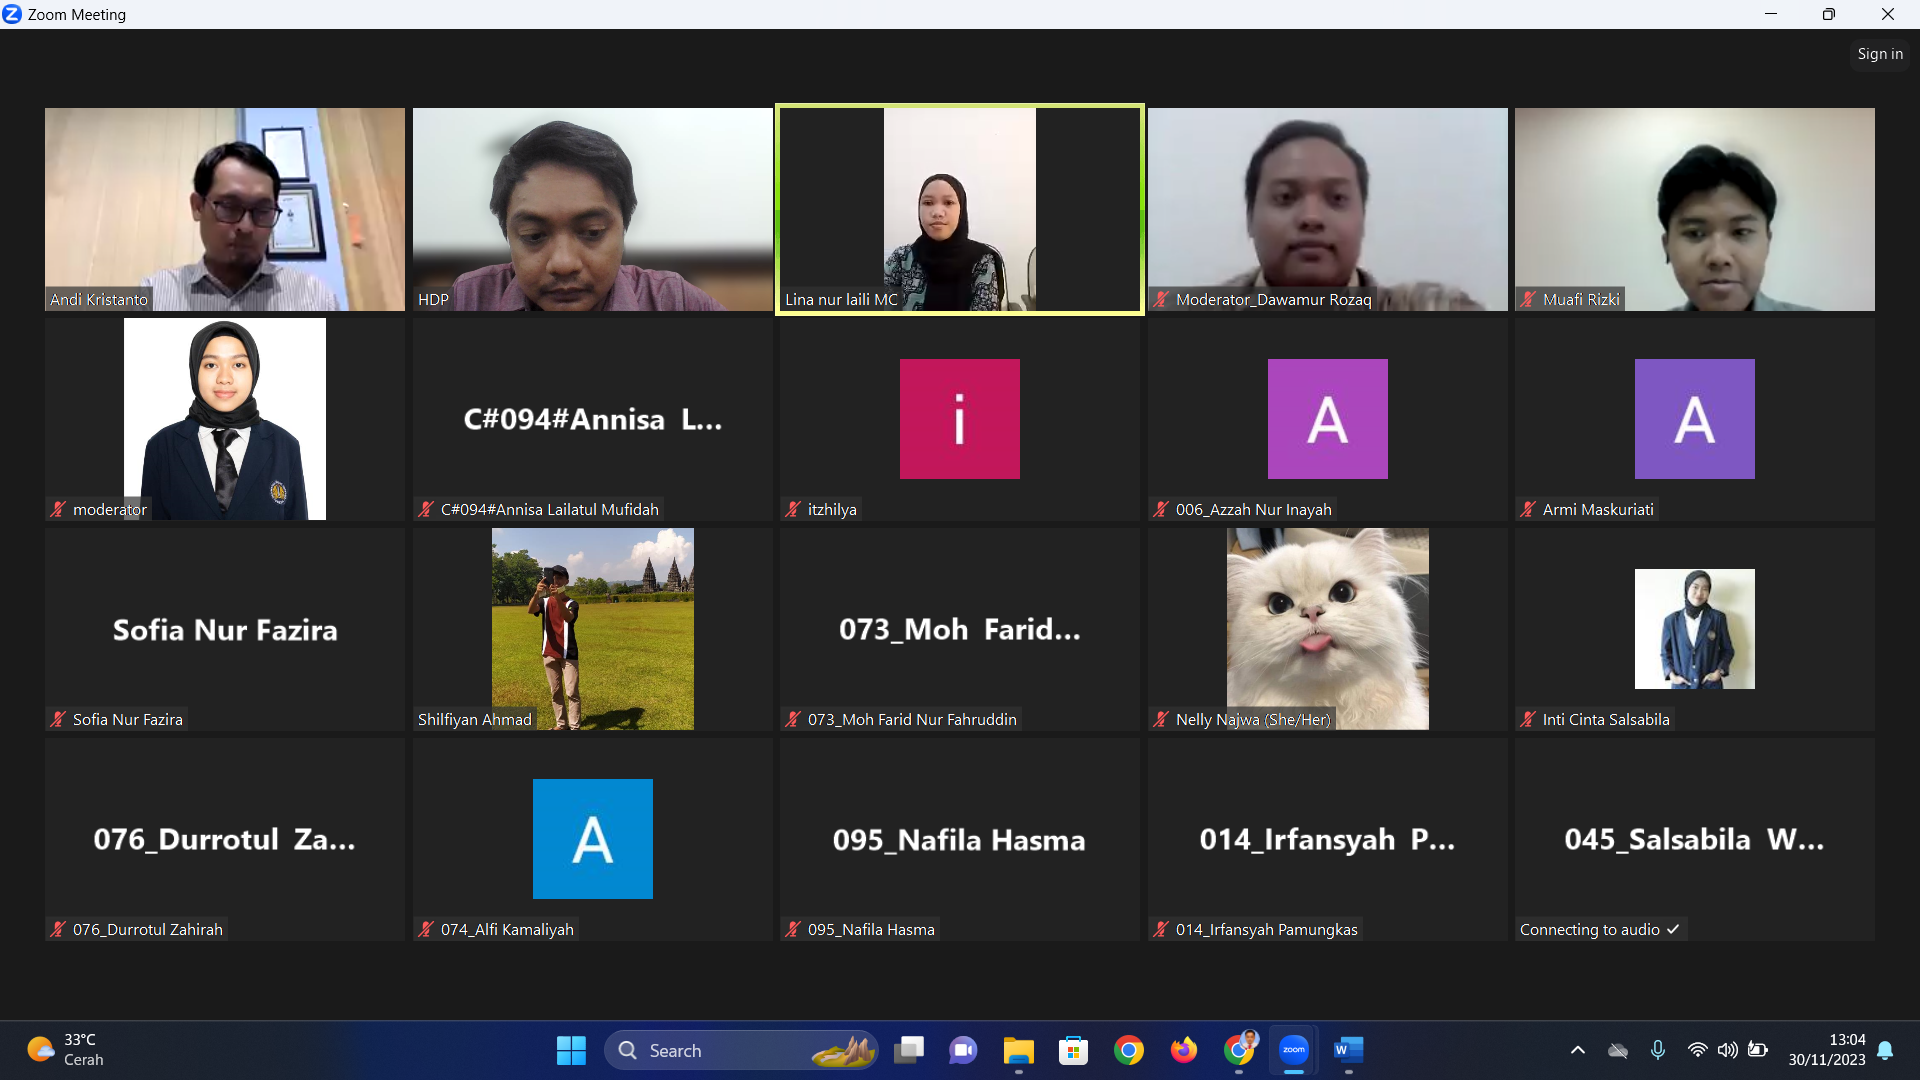Viewport: 1920px width, 1080px height.
Task: Open Microsoft Store from the taskbar
Action: 1073,1050
